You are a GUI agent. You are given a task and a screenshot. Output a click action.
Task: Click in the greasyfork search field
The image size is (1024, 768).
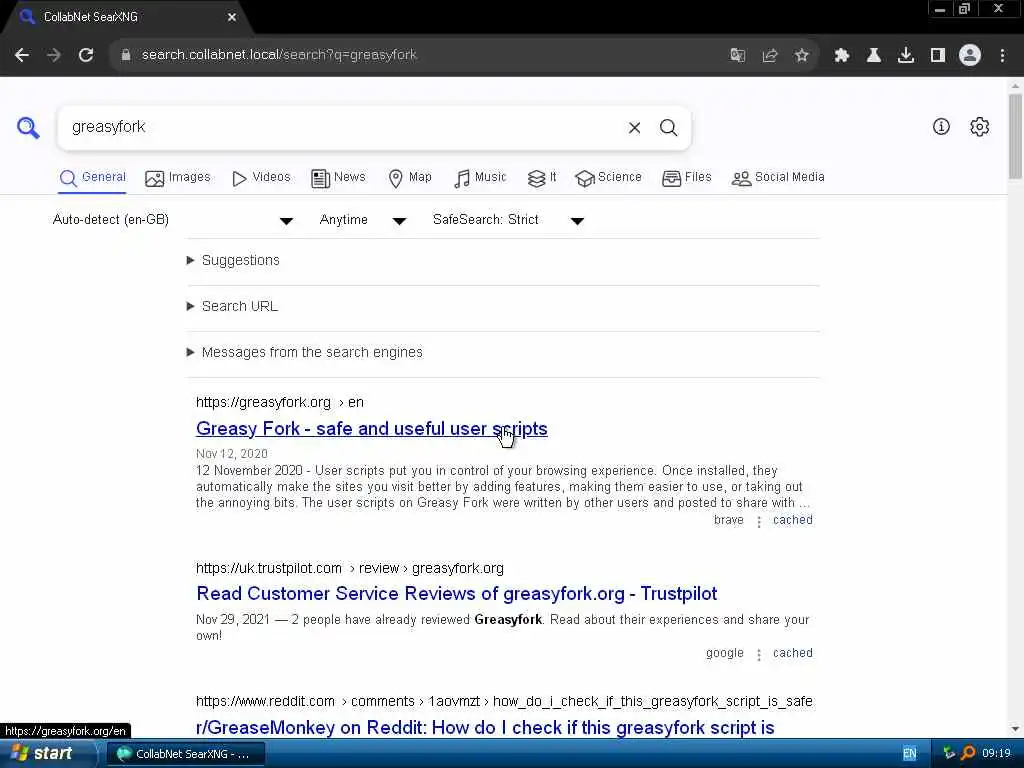pos(343,127)
